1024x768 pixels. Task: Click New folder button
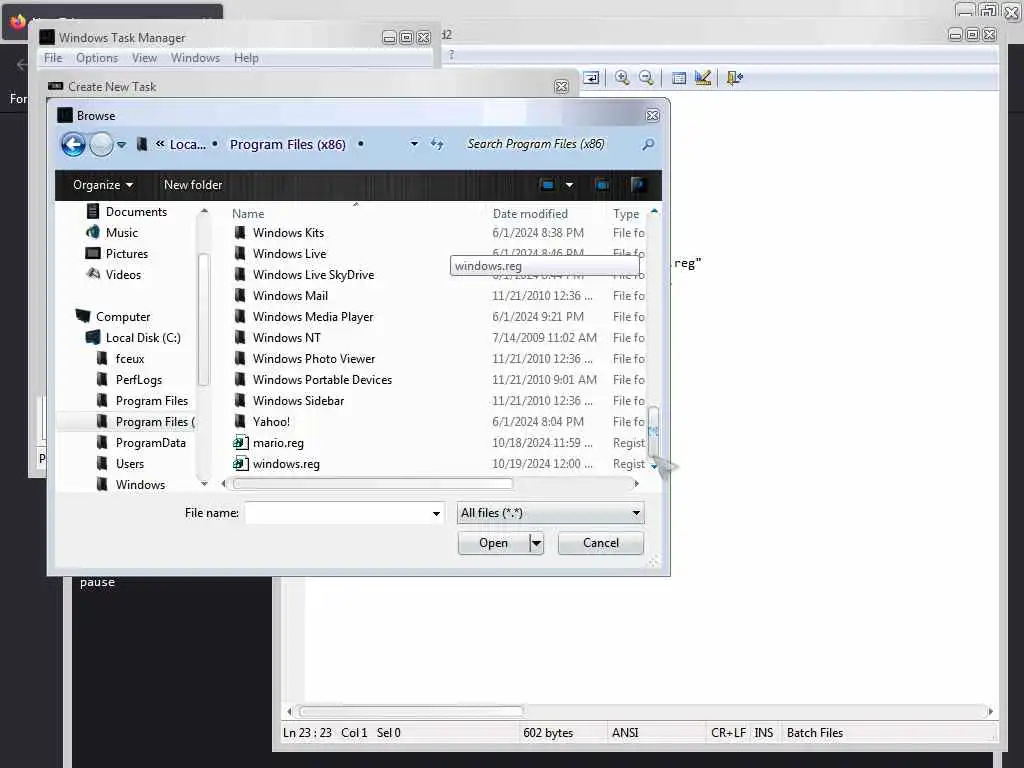click(193, 185)
